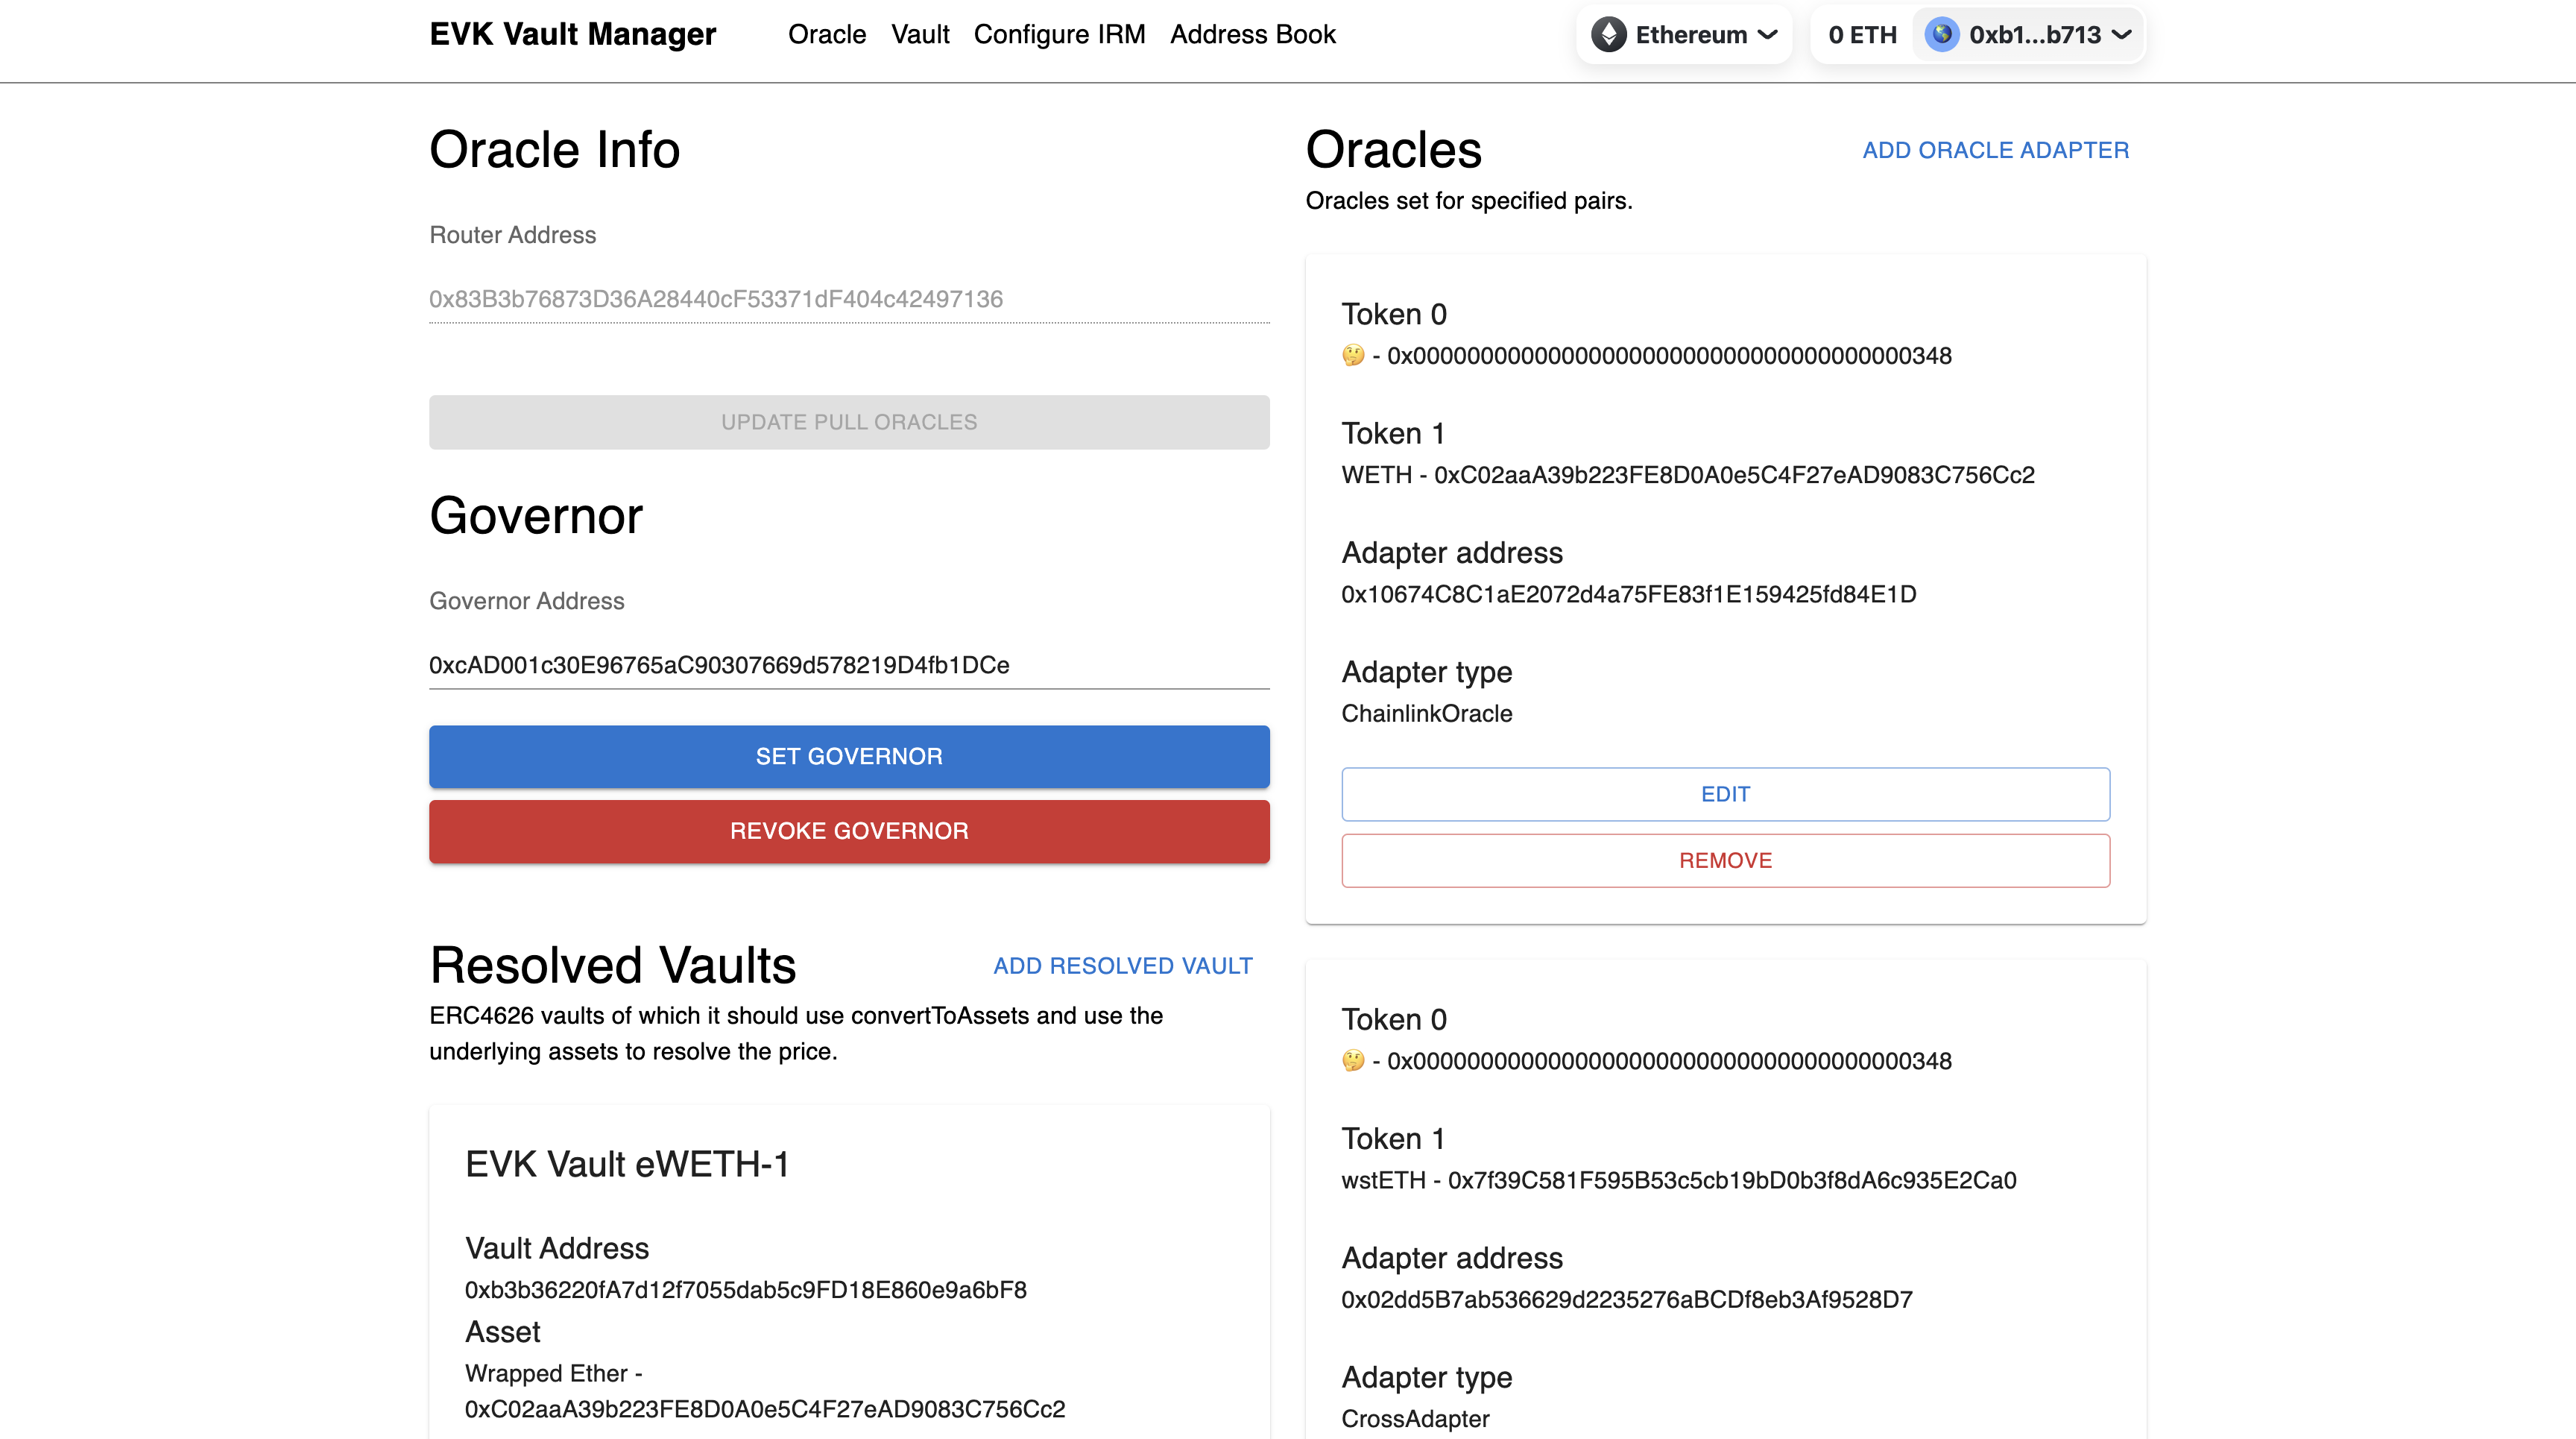Viewport: 2576px width, 1439px height.
Task: Click the SET GOVERNOR button
Action: click(x=849, y=756)
